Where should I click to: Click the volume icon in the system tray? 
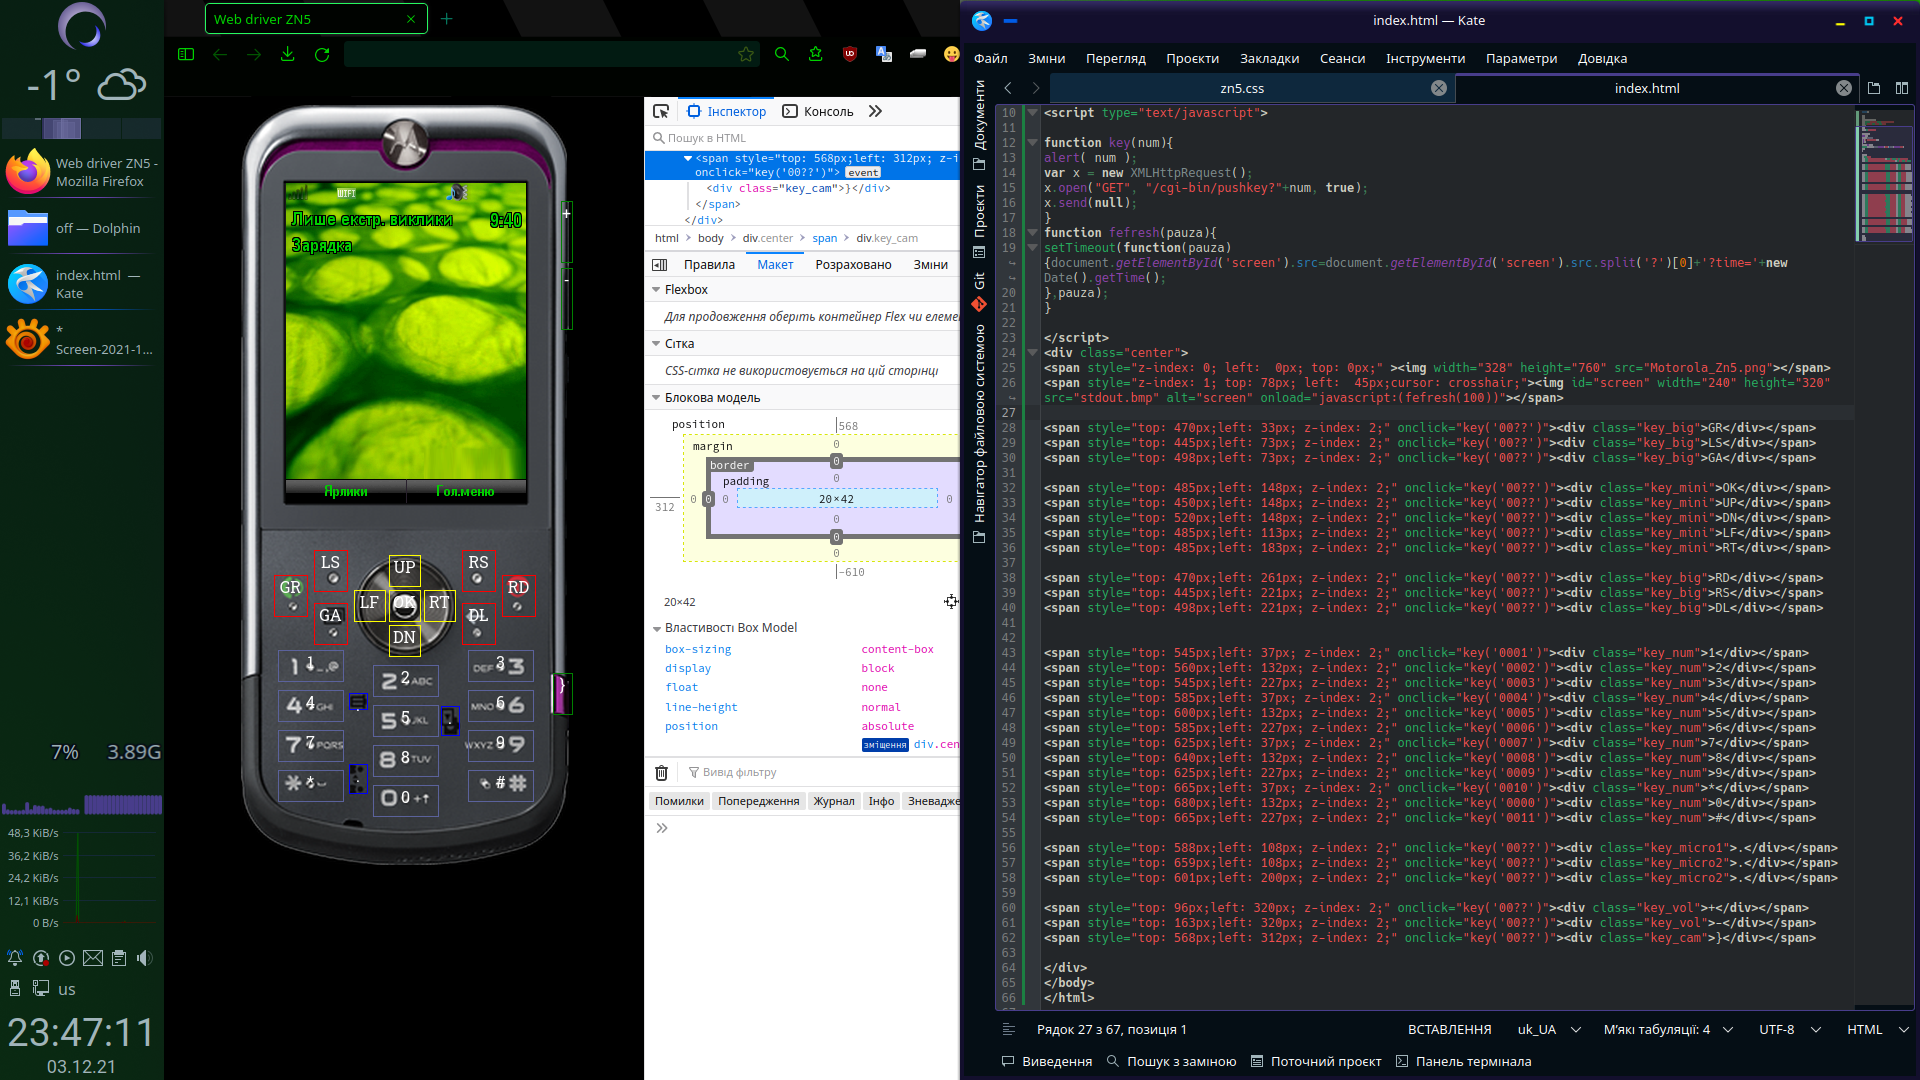coord(145,958)
